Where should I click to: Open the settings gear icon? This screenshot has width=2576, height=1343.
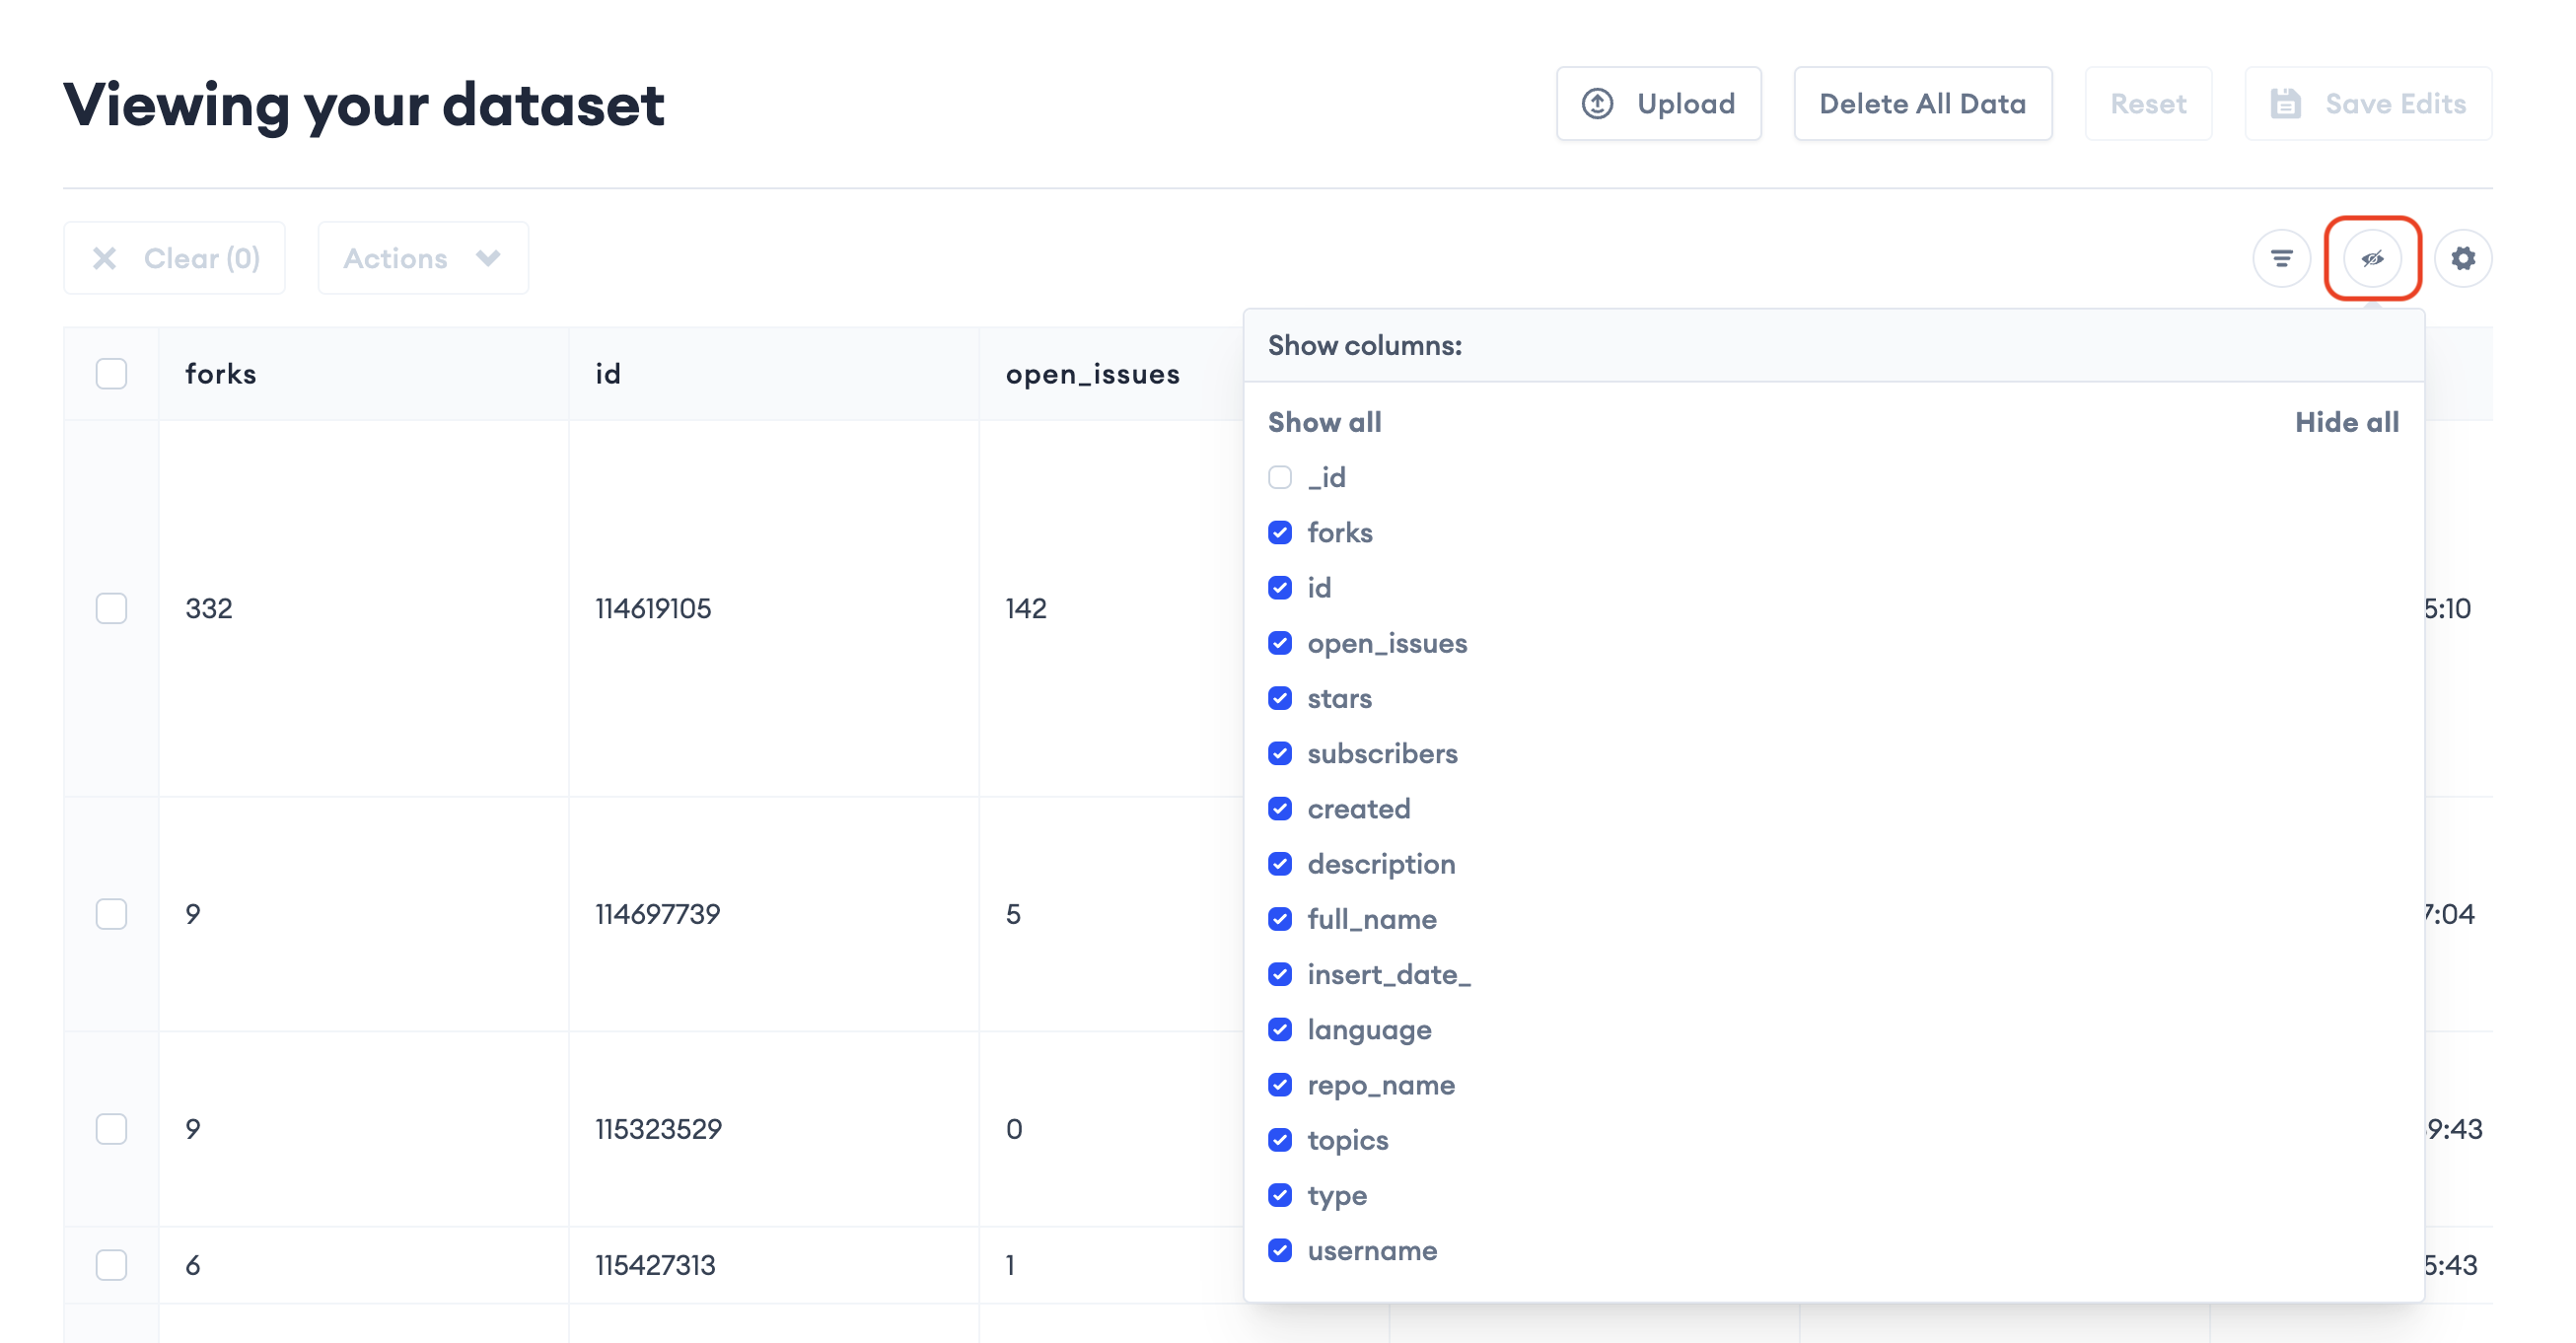point(2462,259)
